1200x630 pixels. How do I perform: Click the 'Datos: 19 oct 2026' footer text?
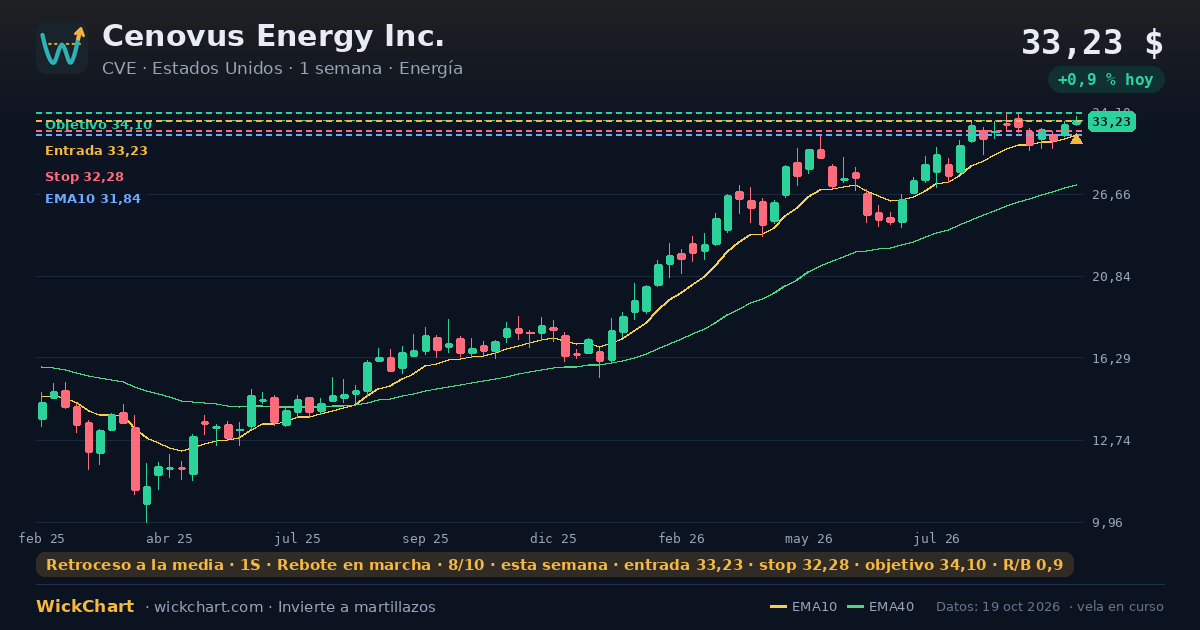[x=998, y=607]
